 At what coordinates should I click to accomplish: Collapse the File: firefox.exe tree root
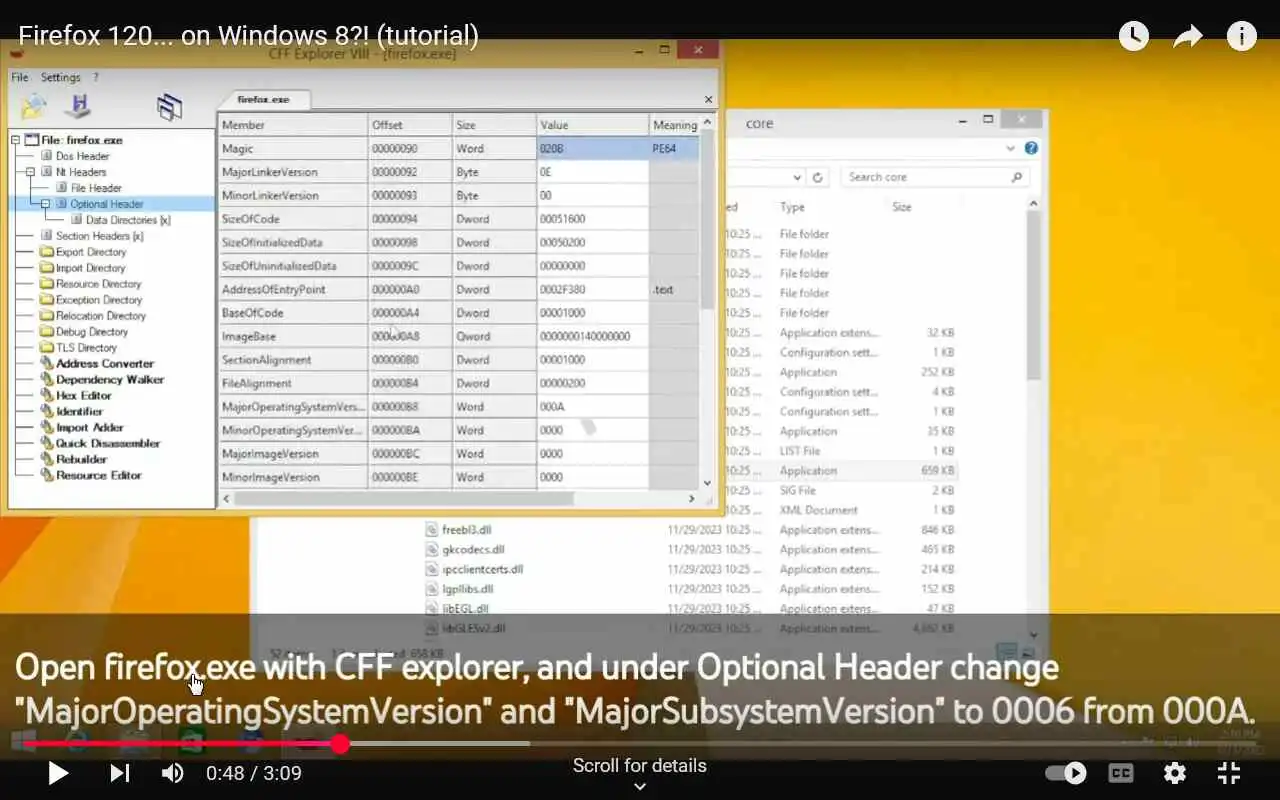point(16,140)
